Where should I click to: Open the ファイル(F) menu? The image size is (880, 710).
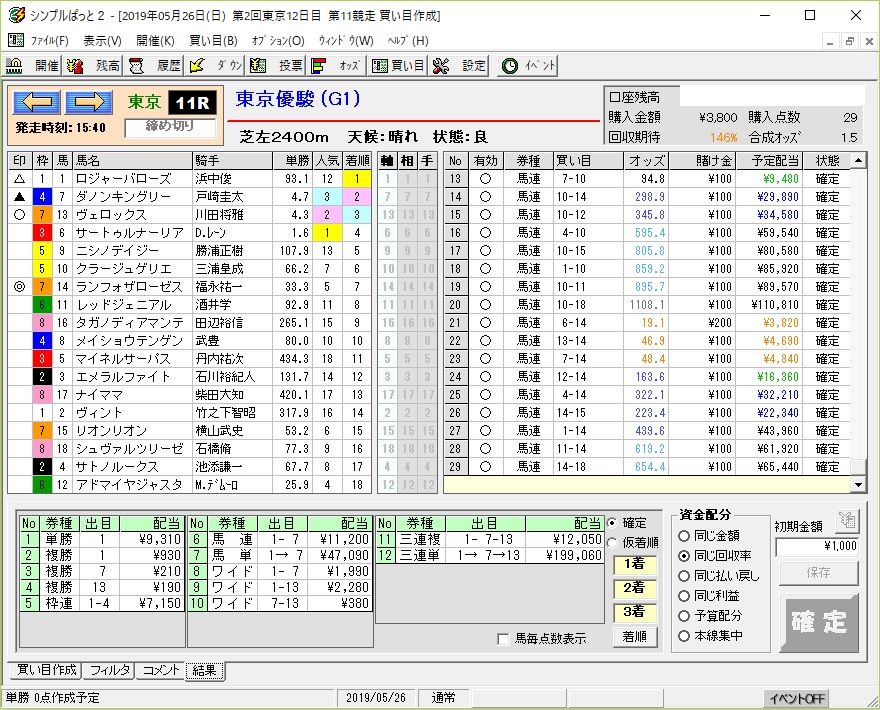[49, 40]
